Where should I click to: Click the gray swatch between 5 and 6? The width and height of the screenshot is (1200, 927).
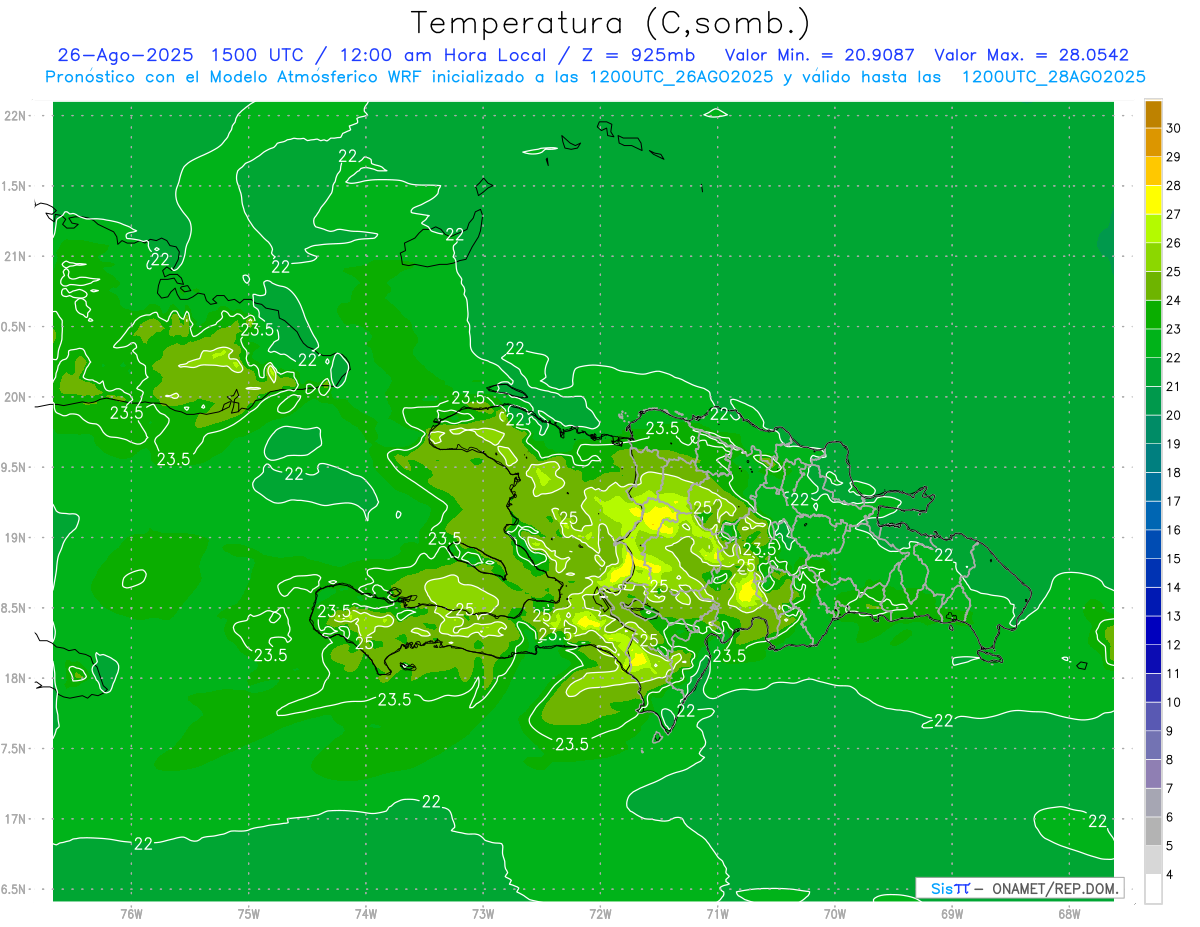pos(1153,832)
